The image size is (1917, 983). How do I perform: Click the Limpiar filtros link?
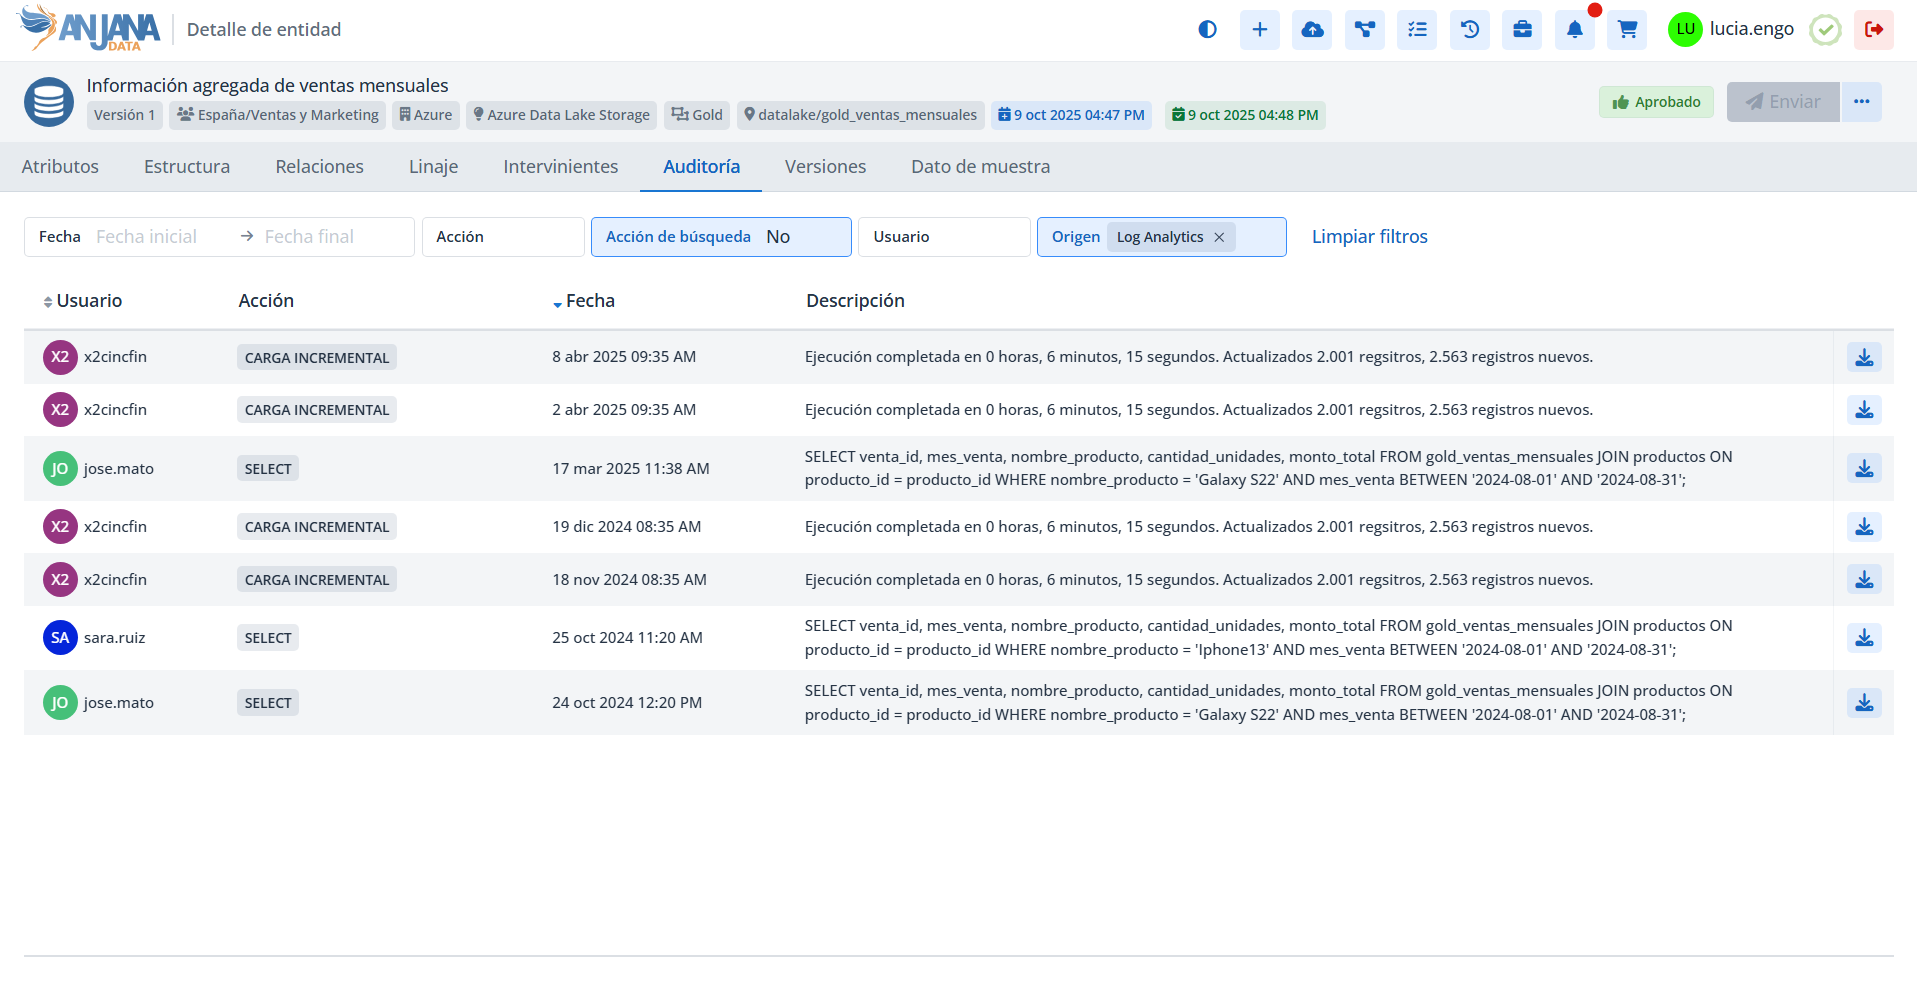[1369, 237]
